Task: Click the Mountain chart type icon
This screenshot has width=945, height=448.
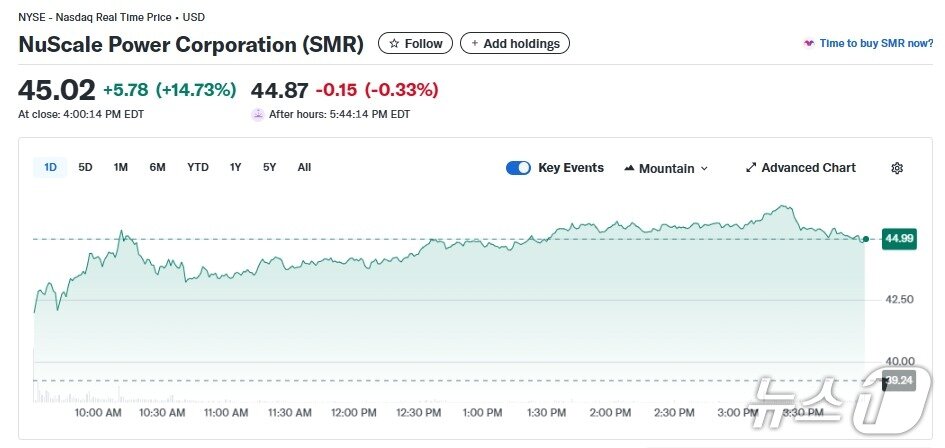Action: click(x=629, y=168)
